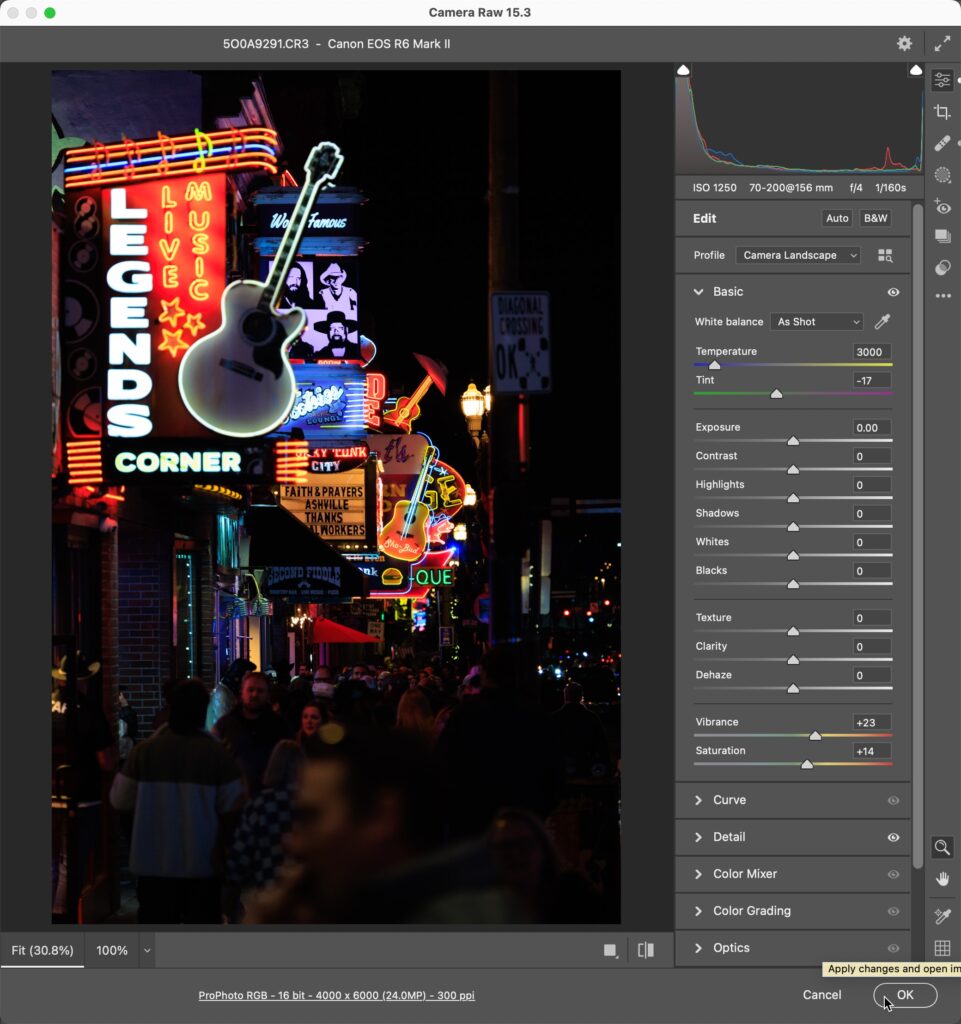Viewport: 961px width, 1024px height.
Task: Click the Cancel button
Action: (x=822, y=995)
